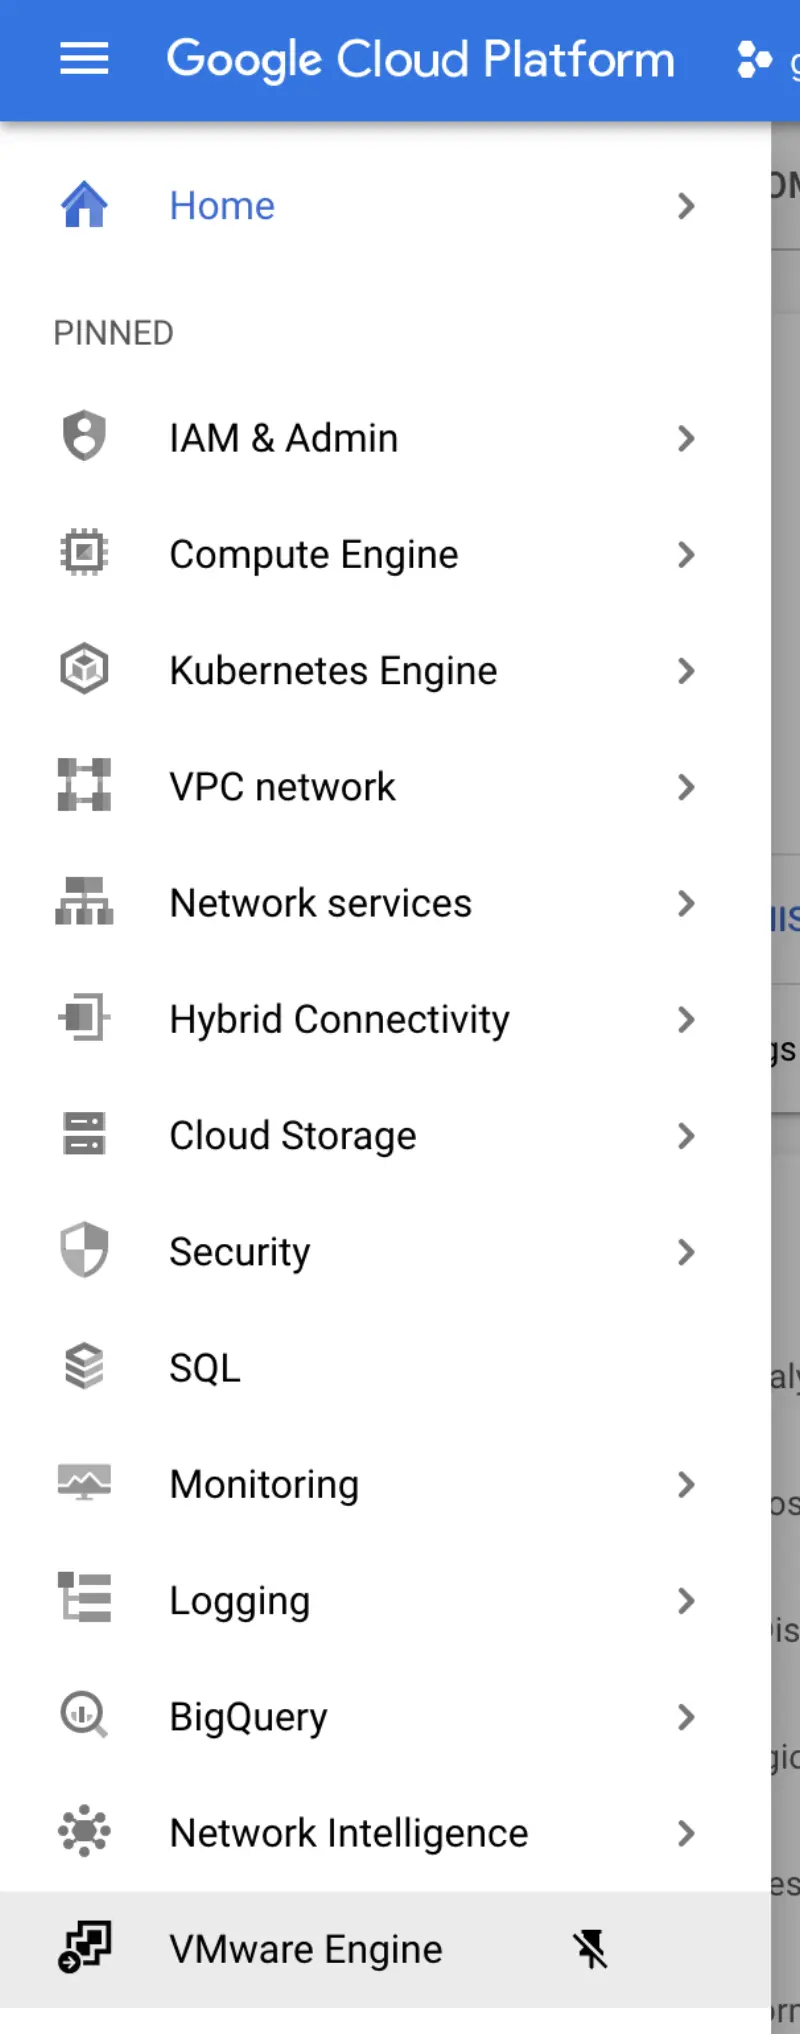Viewport: 800px width, 2034px height.
Task: Click the Network Intelligence icon
Action: point(84,1831)
